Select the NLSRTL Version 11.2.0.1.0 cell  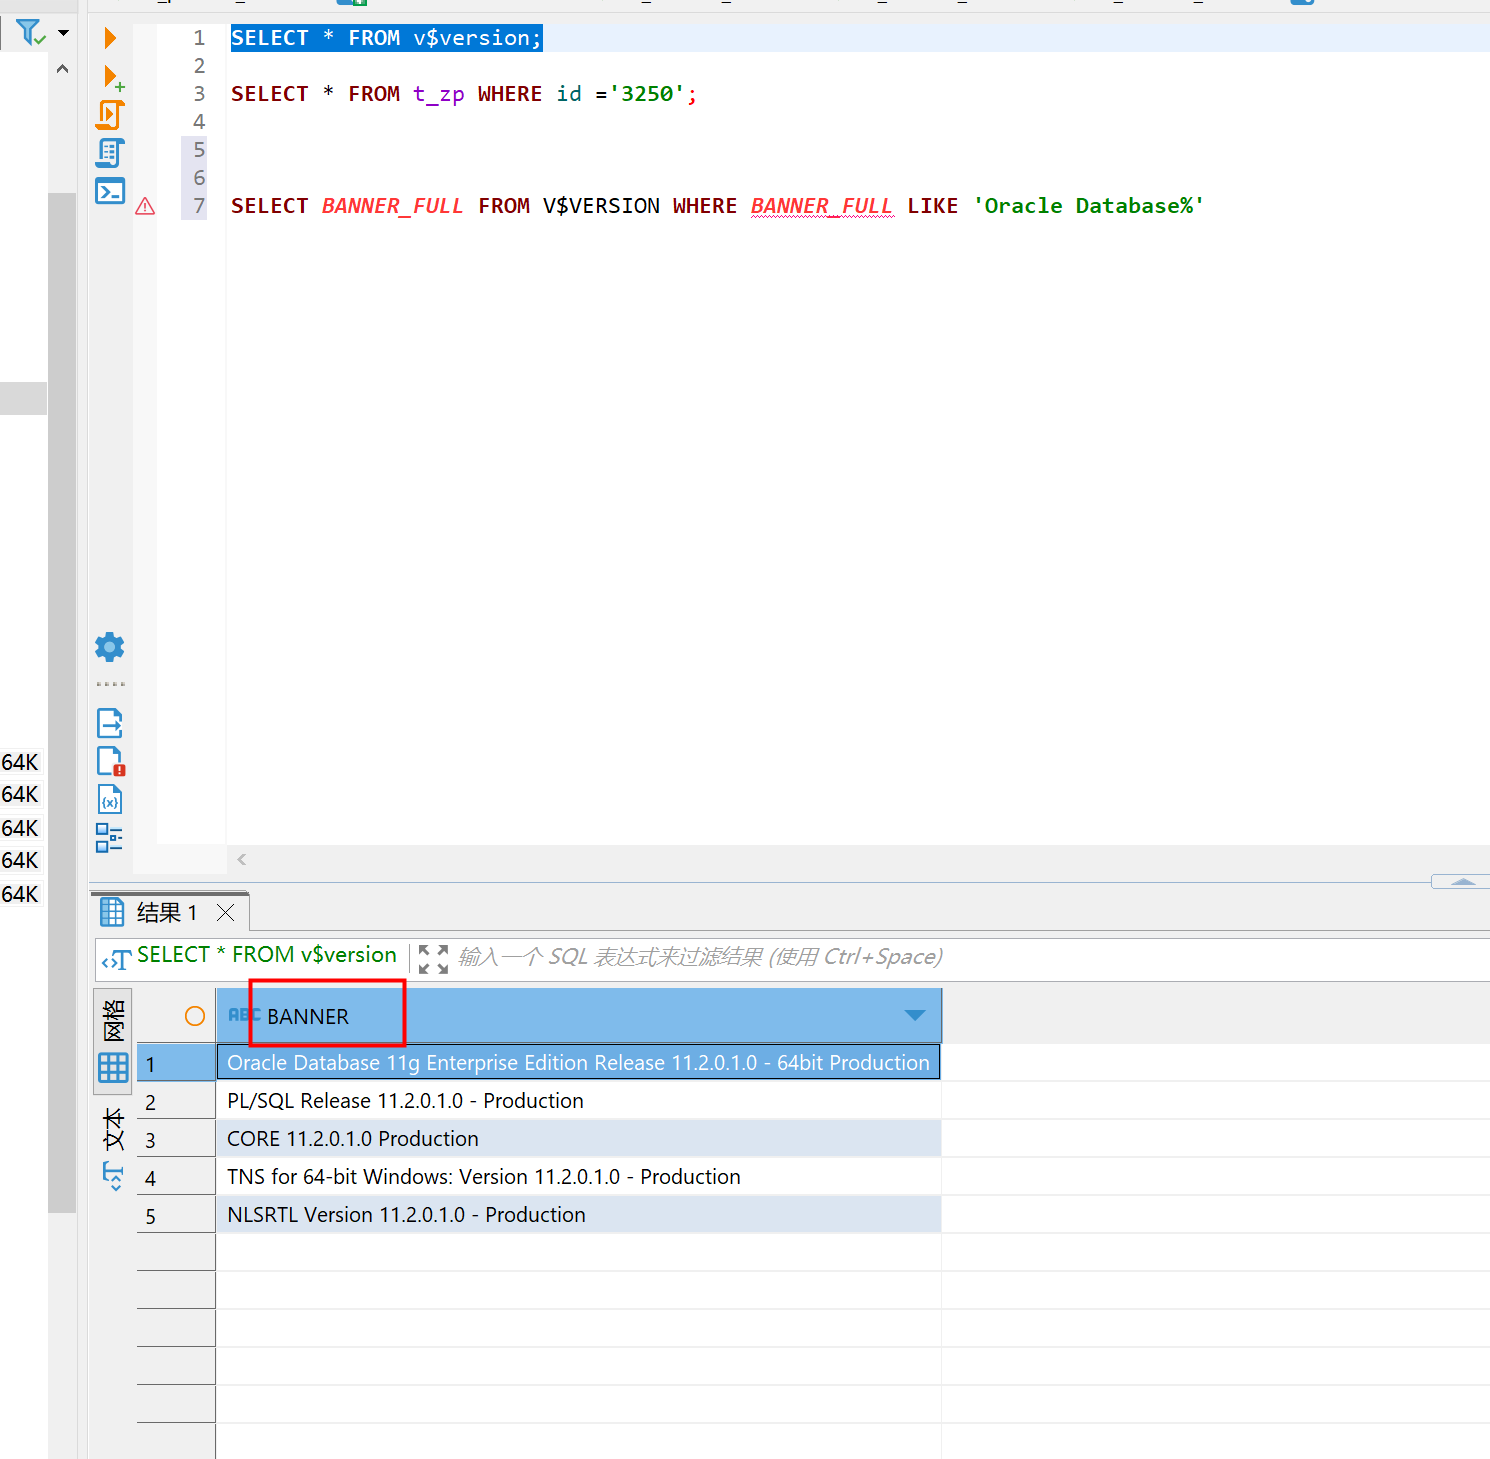click(x=578, y=1215)
